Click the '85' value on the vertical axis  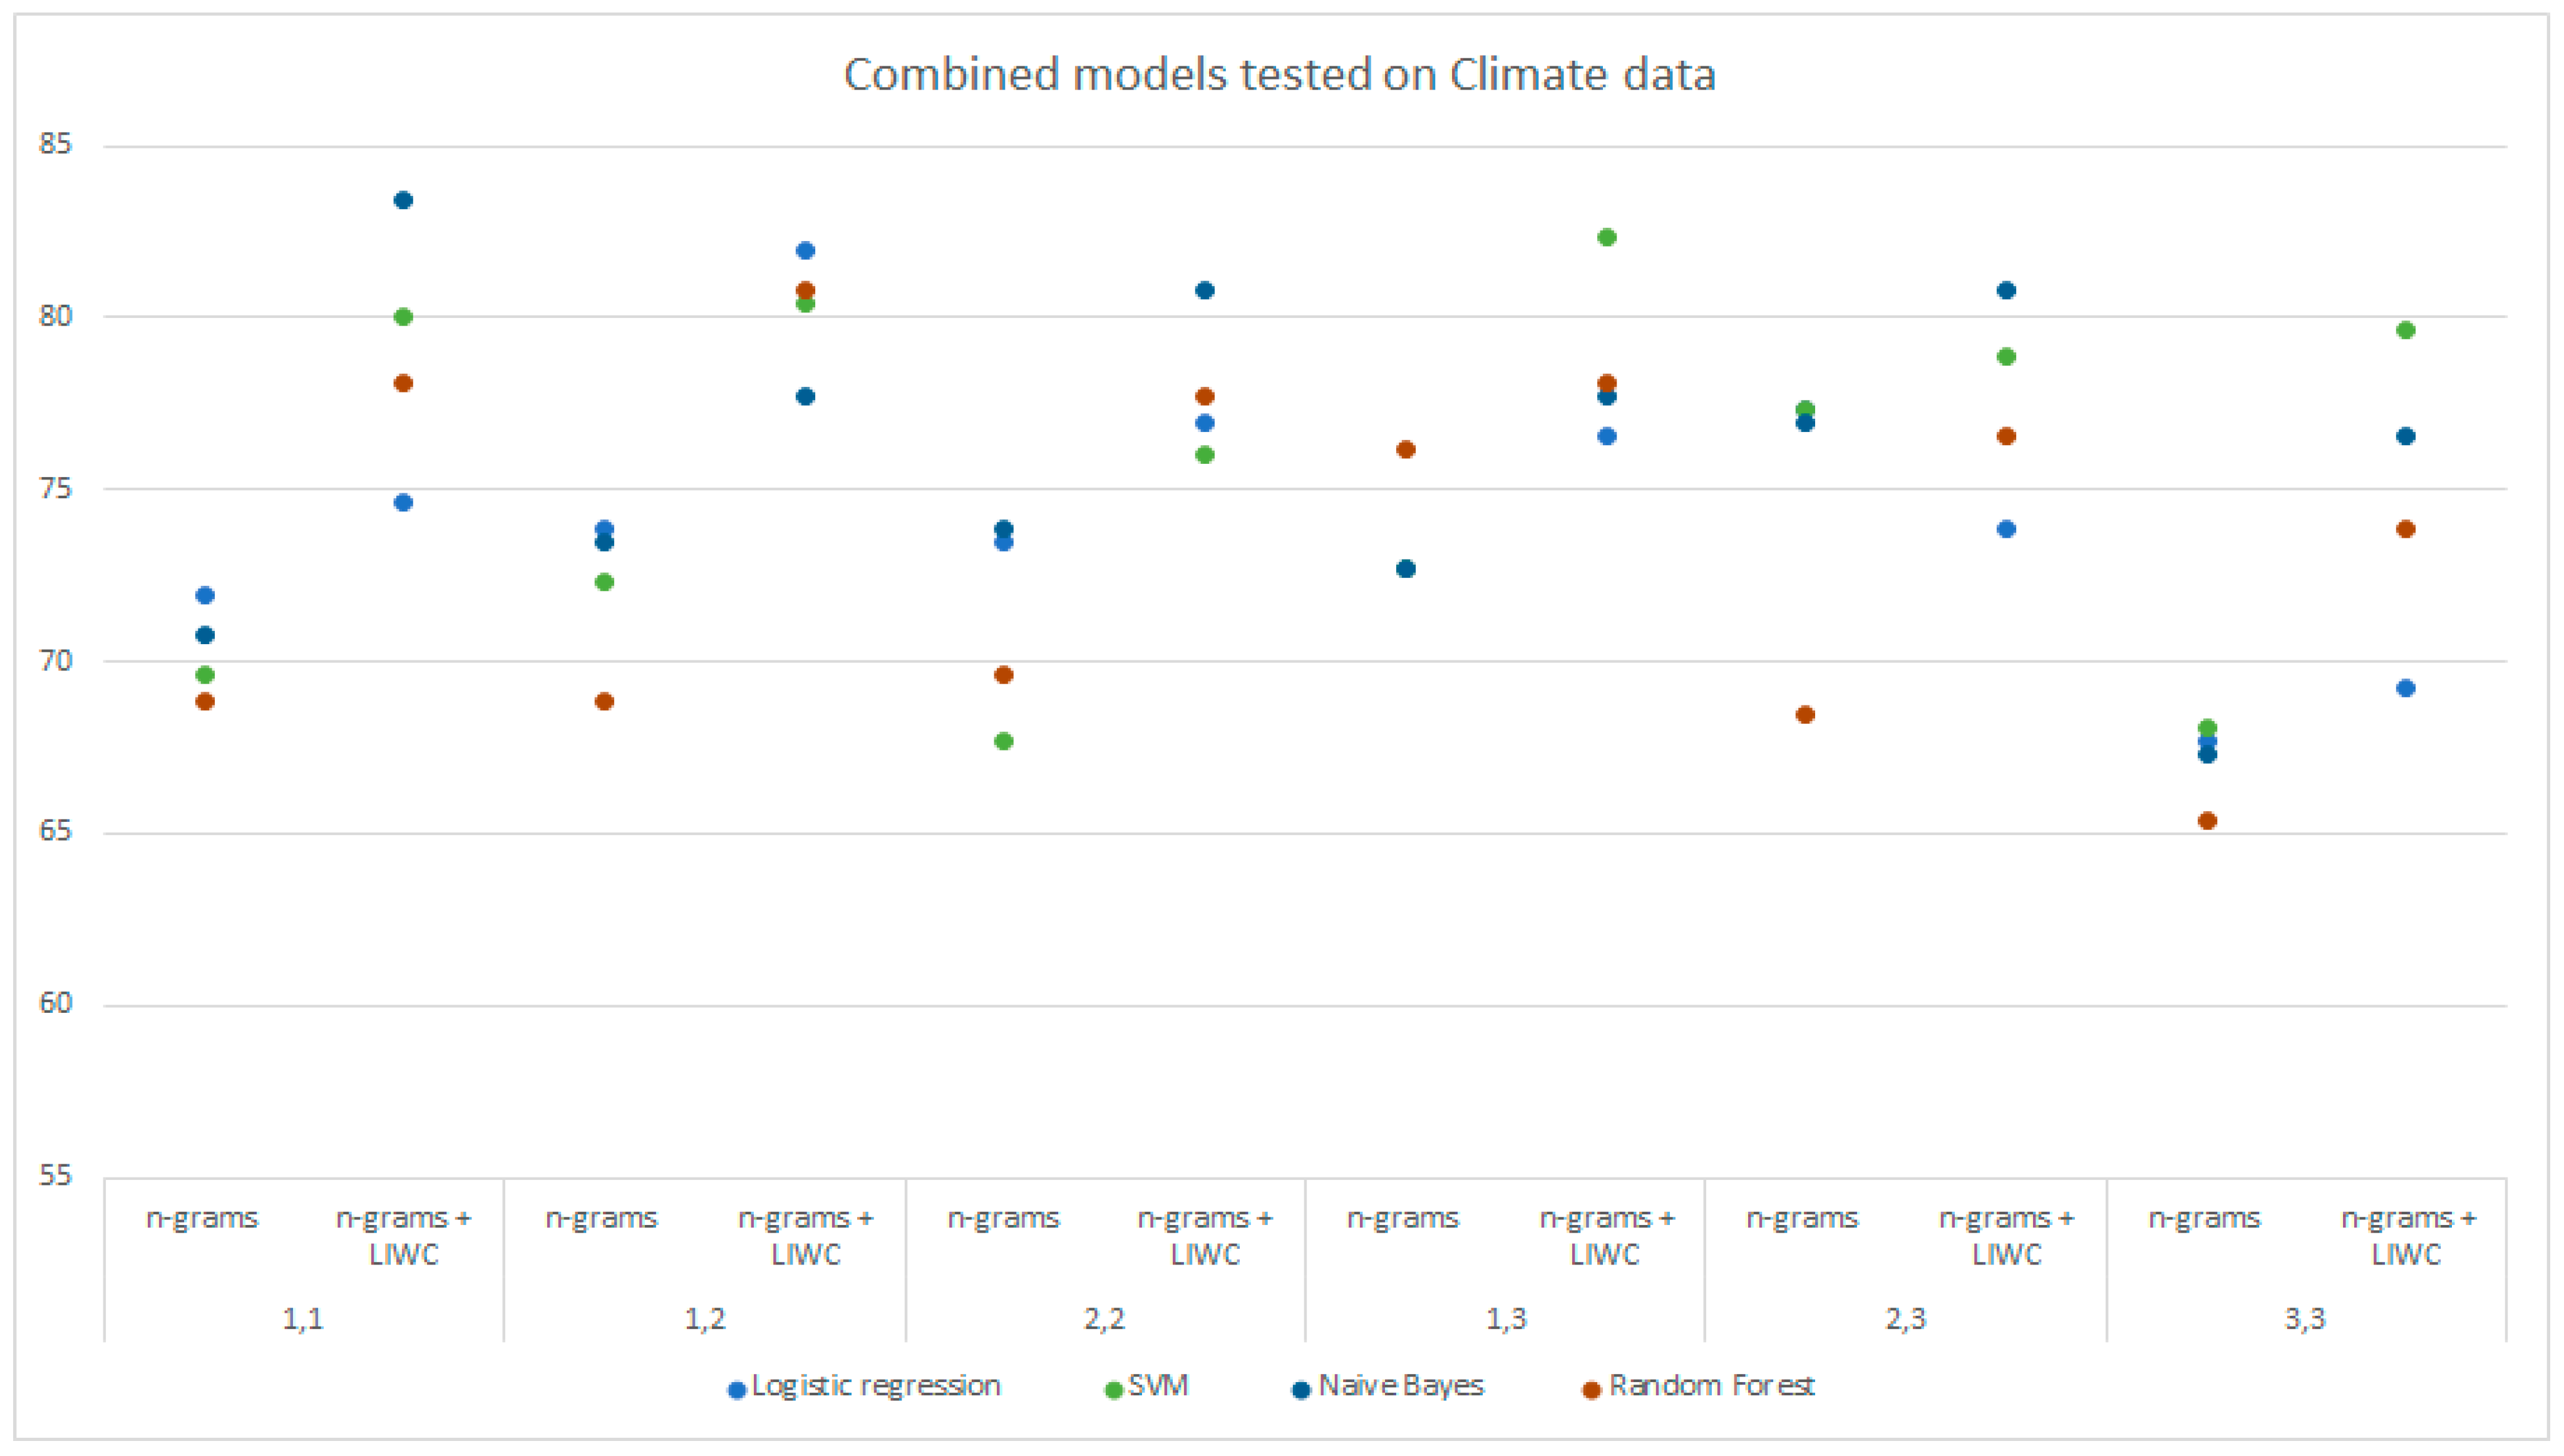pos(56,144)
